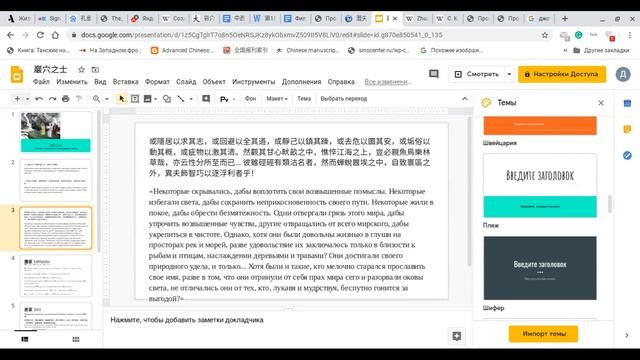640x360 pixels.
Task: Open the Справка menu
Action: (341, 82)
